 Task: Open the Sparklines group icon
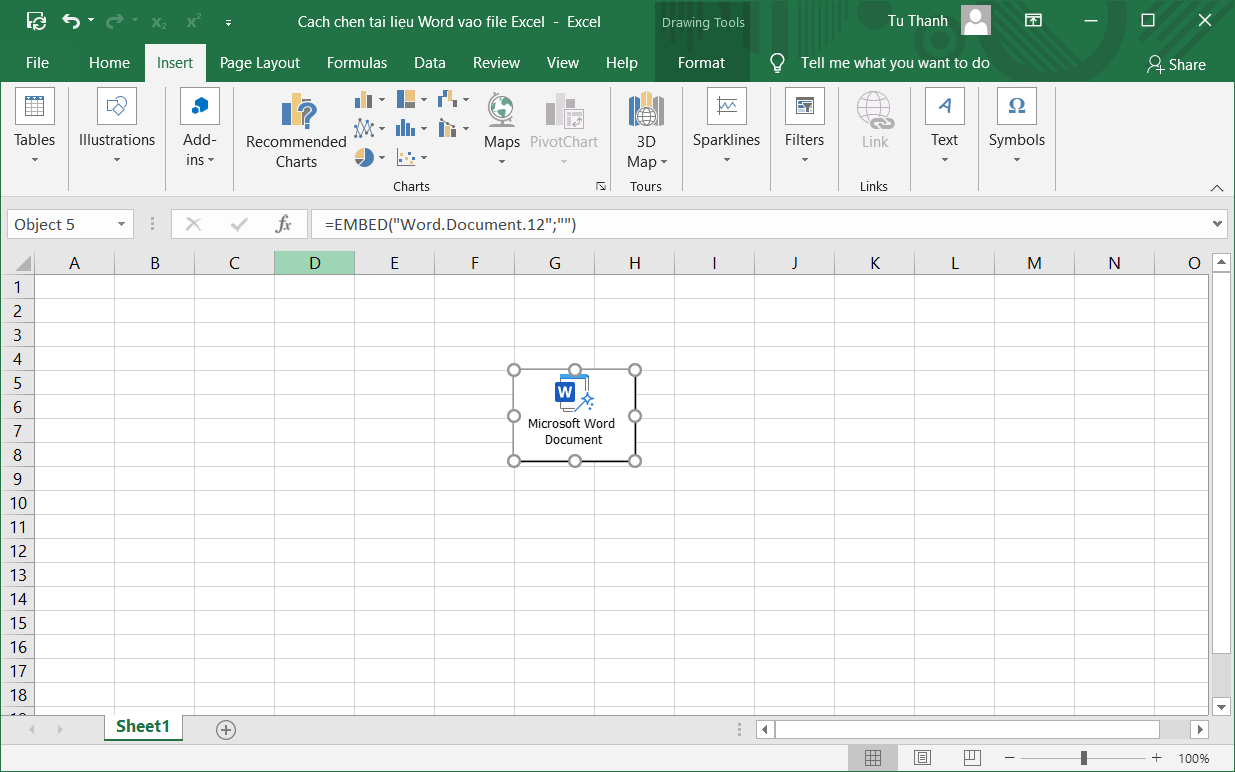coord(727,107)
